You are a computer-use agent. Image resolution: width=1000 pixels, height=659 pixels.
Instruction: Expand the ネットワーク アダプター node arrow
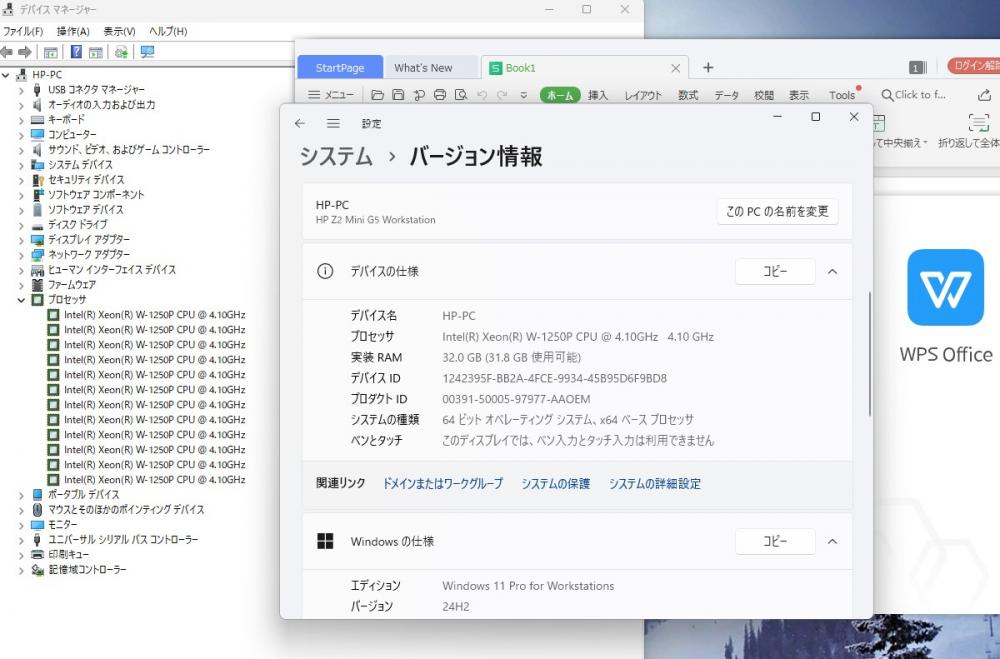point(21,255)
